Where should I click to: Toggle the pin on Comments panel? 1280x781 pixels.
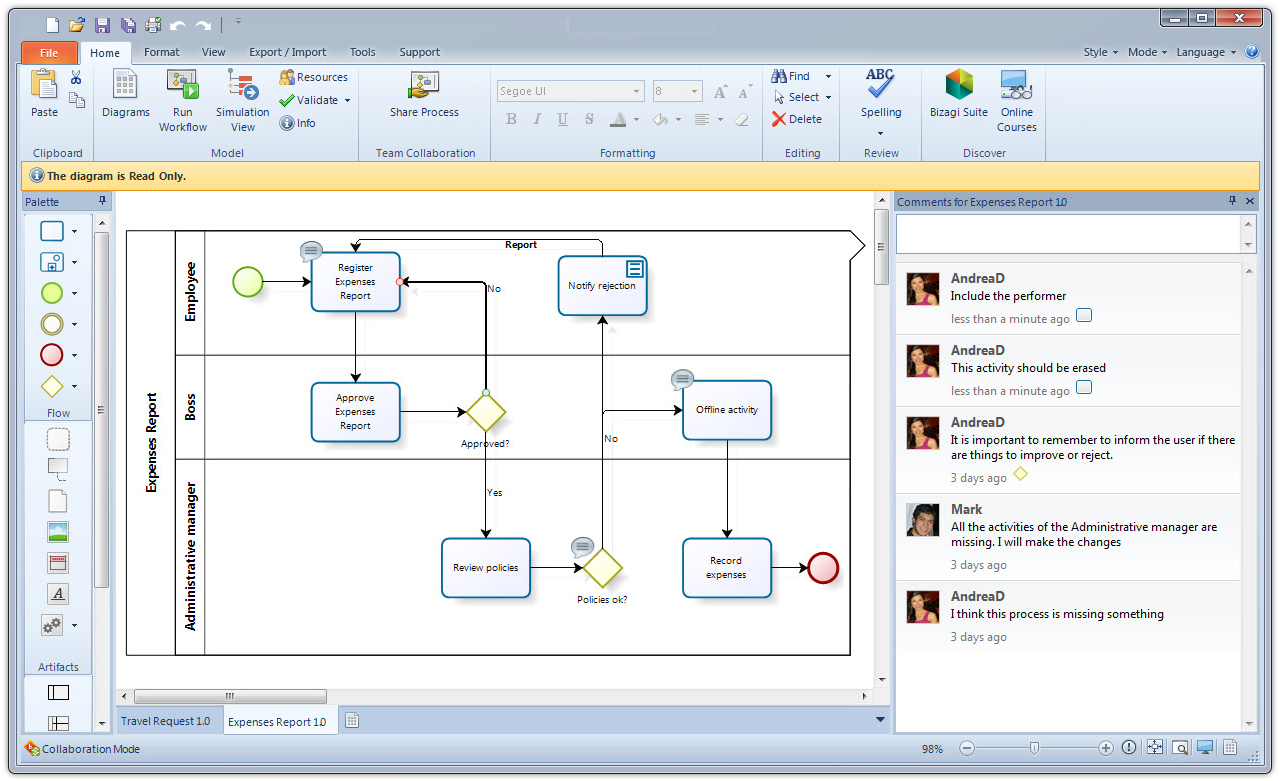(1232, 201)
